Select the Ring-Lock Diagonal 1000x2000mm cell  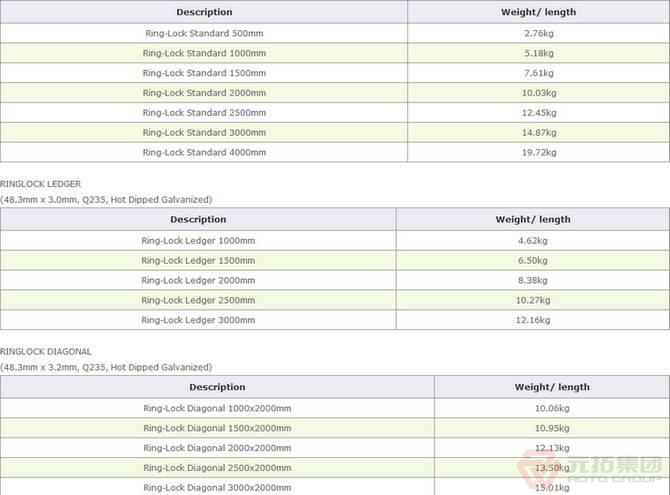(217, 408)
